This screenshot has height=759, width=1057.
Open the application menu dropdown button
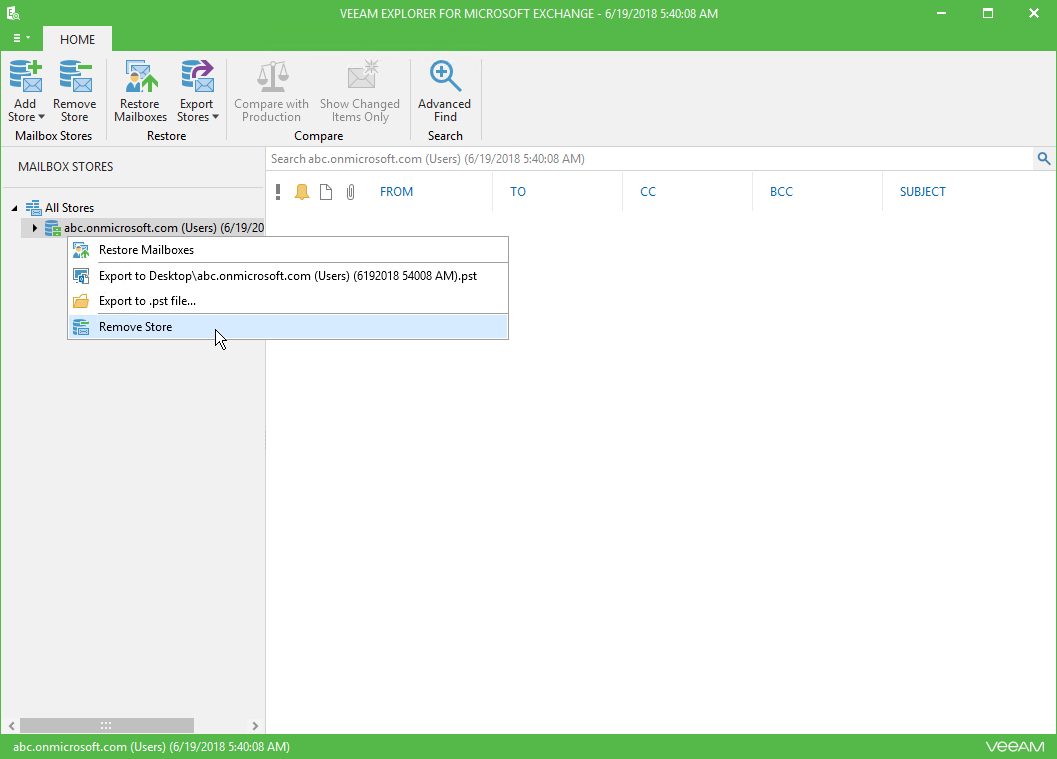[22, 38]
